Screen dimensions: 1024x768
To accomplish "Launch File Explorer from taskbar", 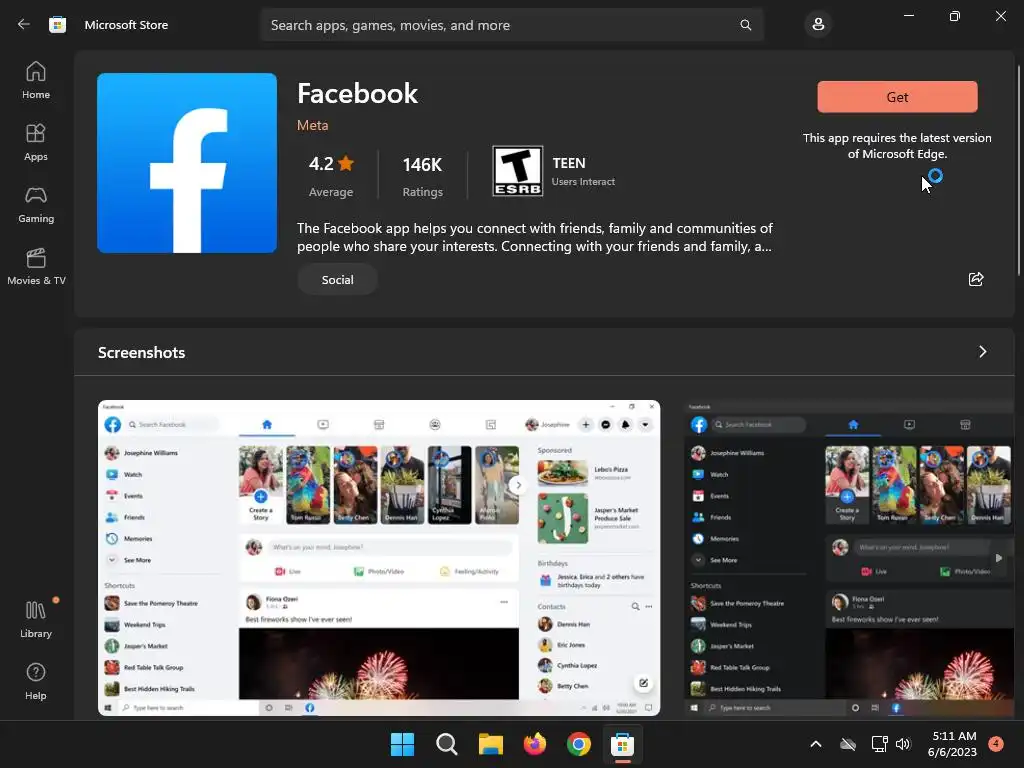I will tap(490, 744).
